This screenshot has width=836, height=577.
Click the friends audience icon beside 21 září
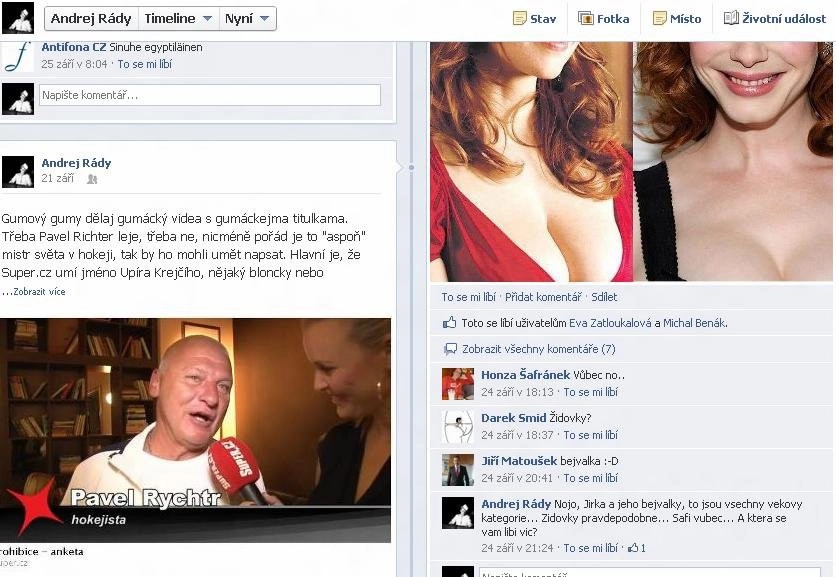point(92,179)
